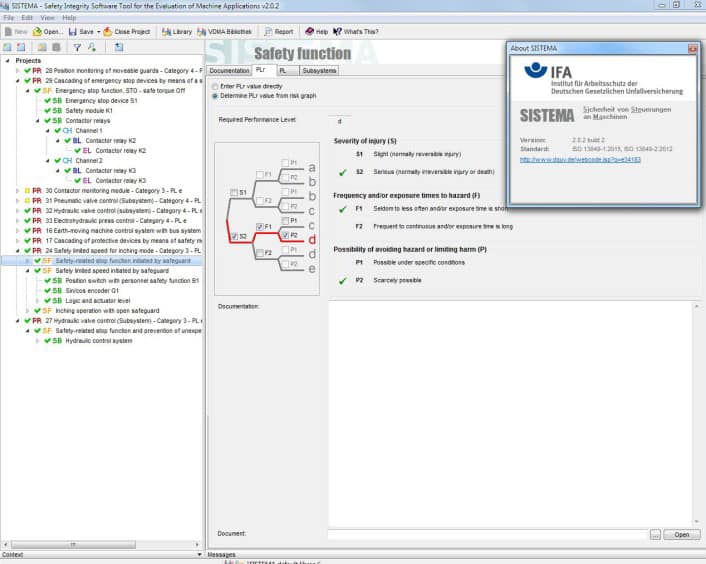
Task: Click the tree scrollbar right arrow
Action: 197,545
